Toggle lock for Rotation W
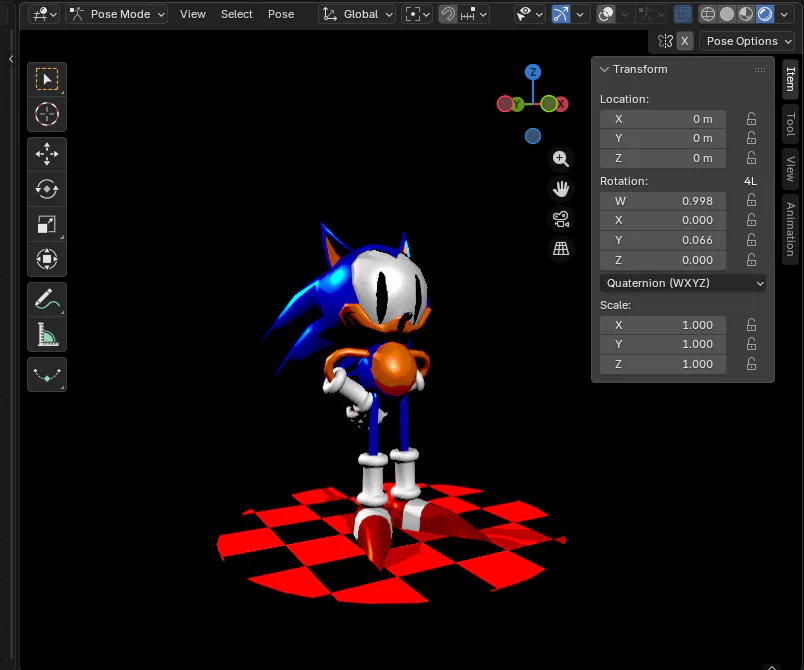The height and width of the screenshot is (670, 804). pos(751,200)
